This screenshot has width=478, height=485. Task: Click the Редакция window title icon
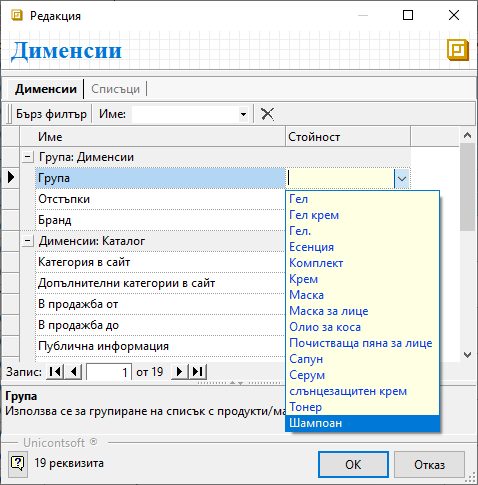click(x=17, y=15)
